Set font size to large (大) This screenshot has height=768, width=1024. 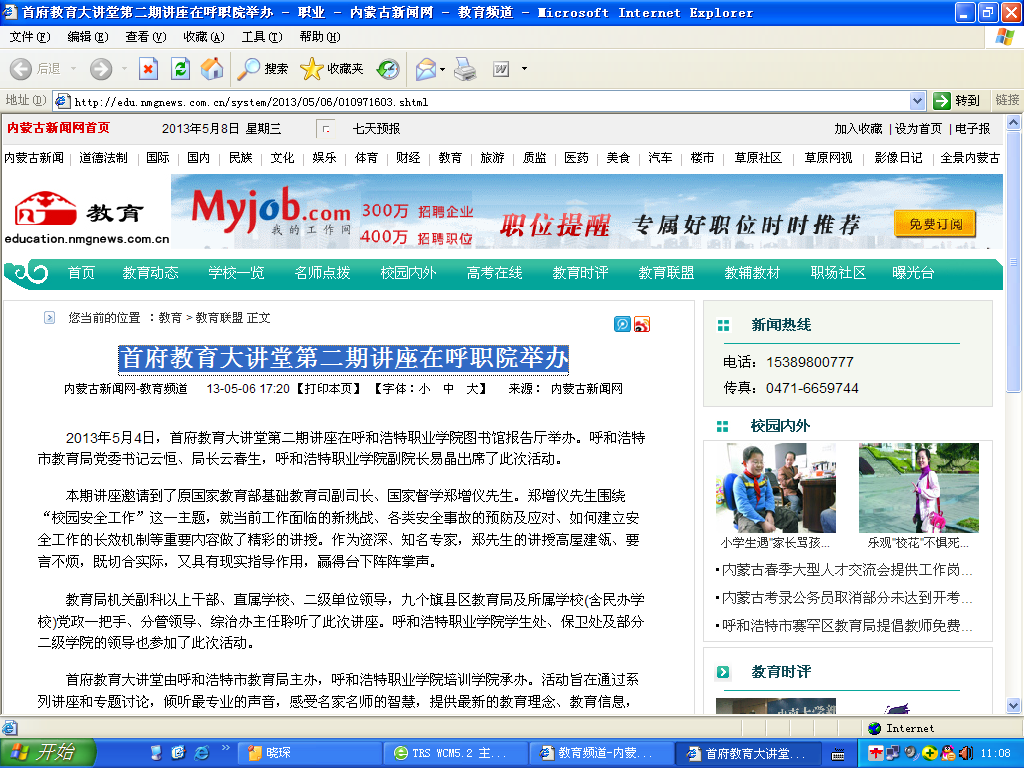477,388
